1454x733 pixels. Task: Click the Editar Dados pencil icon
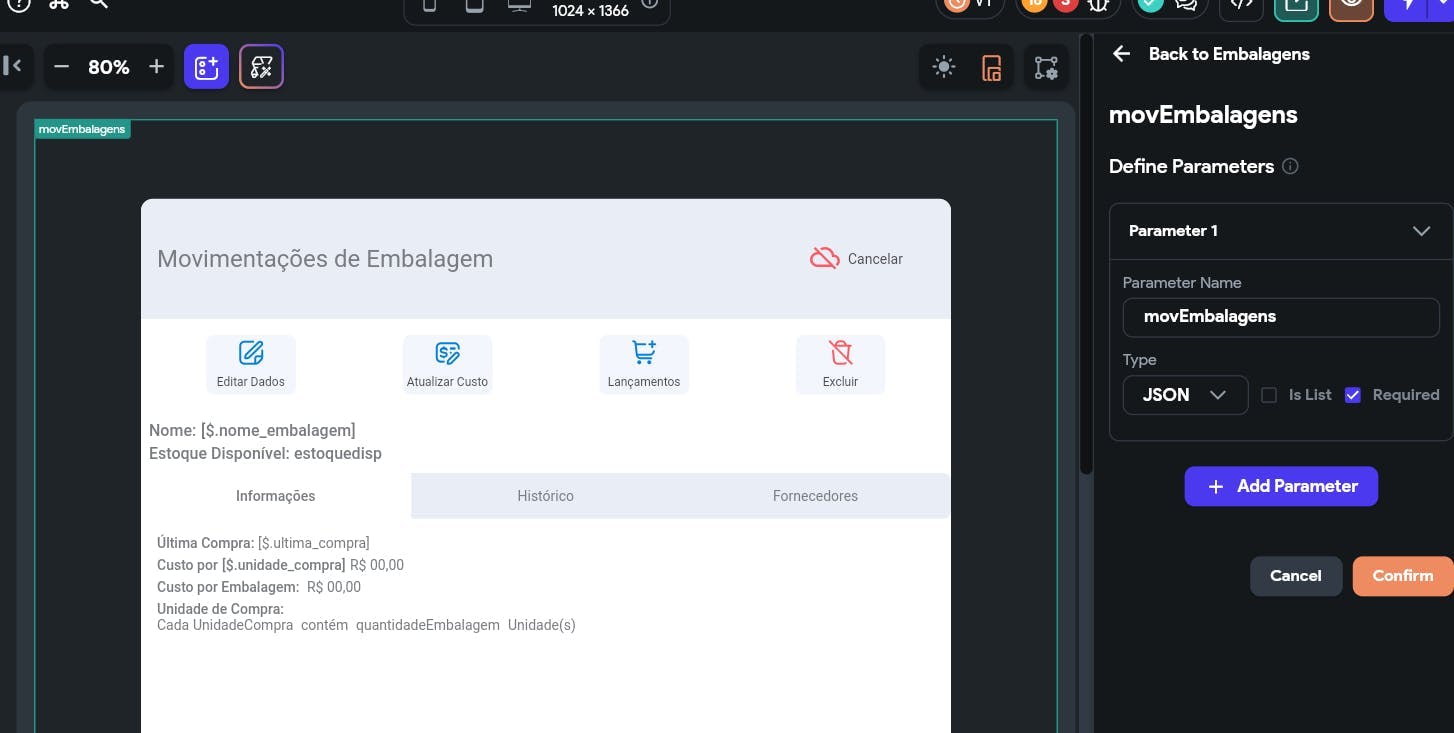(251, 353)
